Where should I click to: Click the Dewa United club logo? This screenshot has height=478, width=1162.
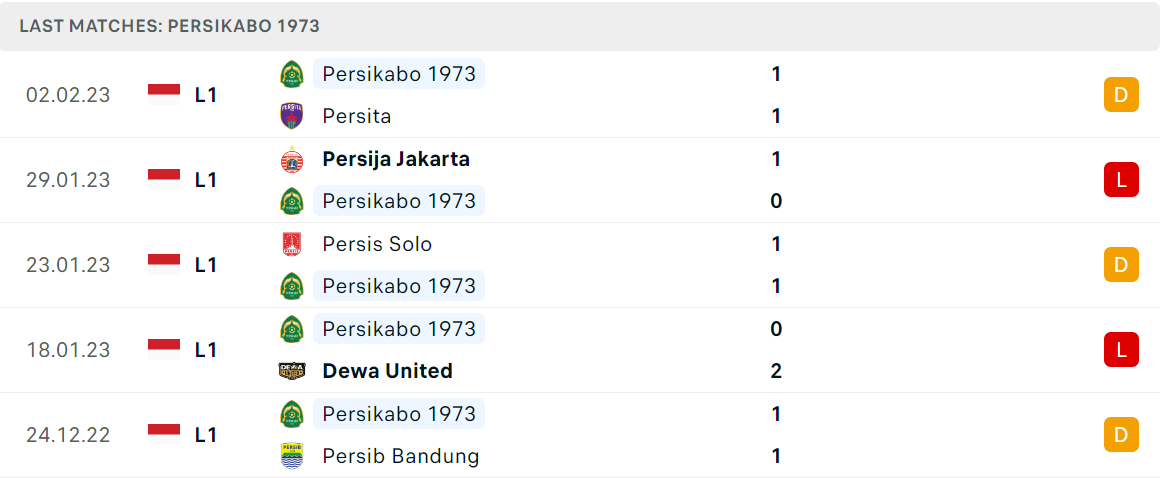291,371
